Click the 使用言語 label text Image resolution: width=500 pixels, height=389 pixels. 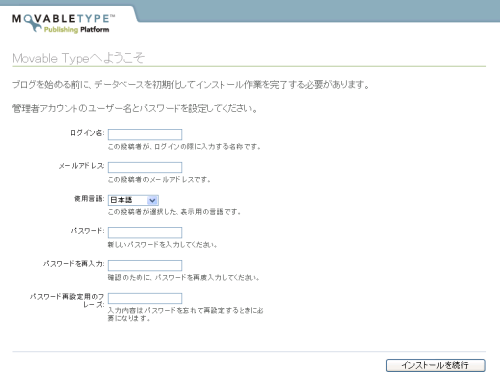[x=89, y=199]
